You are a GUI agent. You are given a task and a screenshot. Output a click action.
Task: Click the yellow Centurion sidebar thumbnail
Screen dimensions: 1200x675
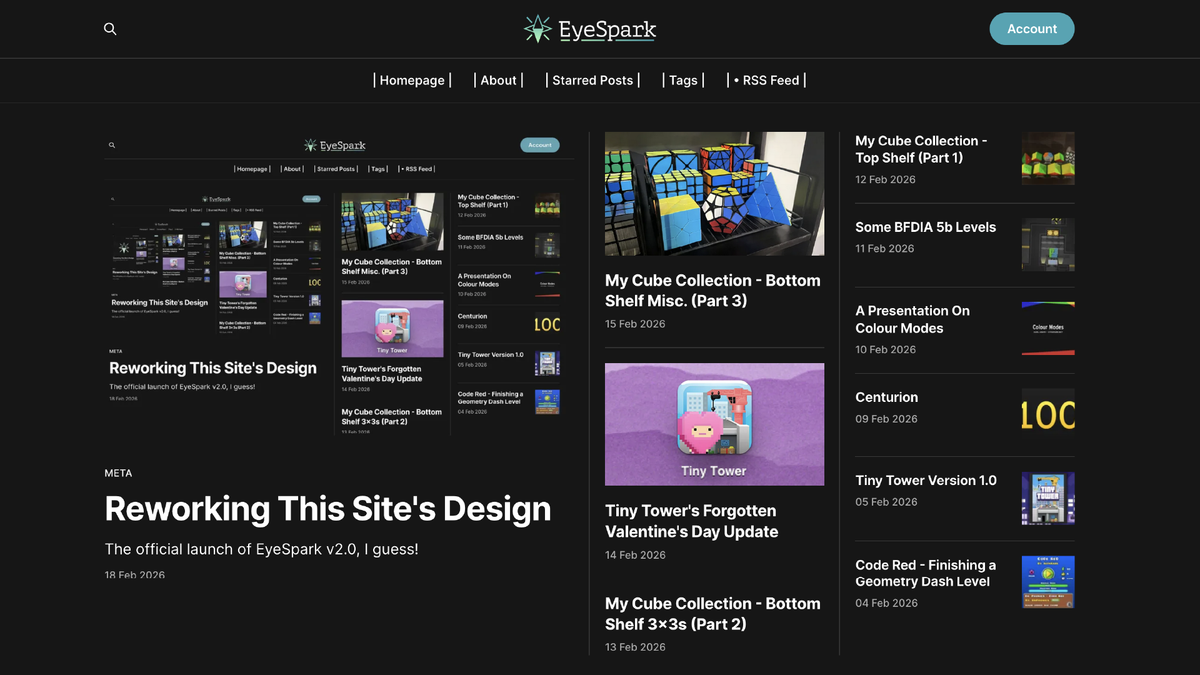1047,413
